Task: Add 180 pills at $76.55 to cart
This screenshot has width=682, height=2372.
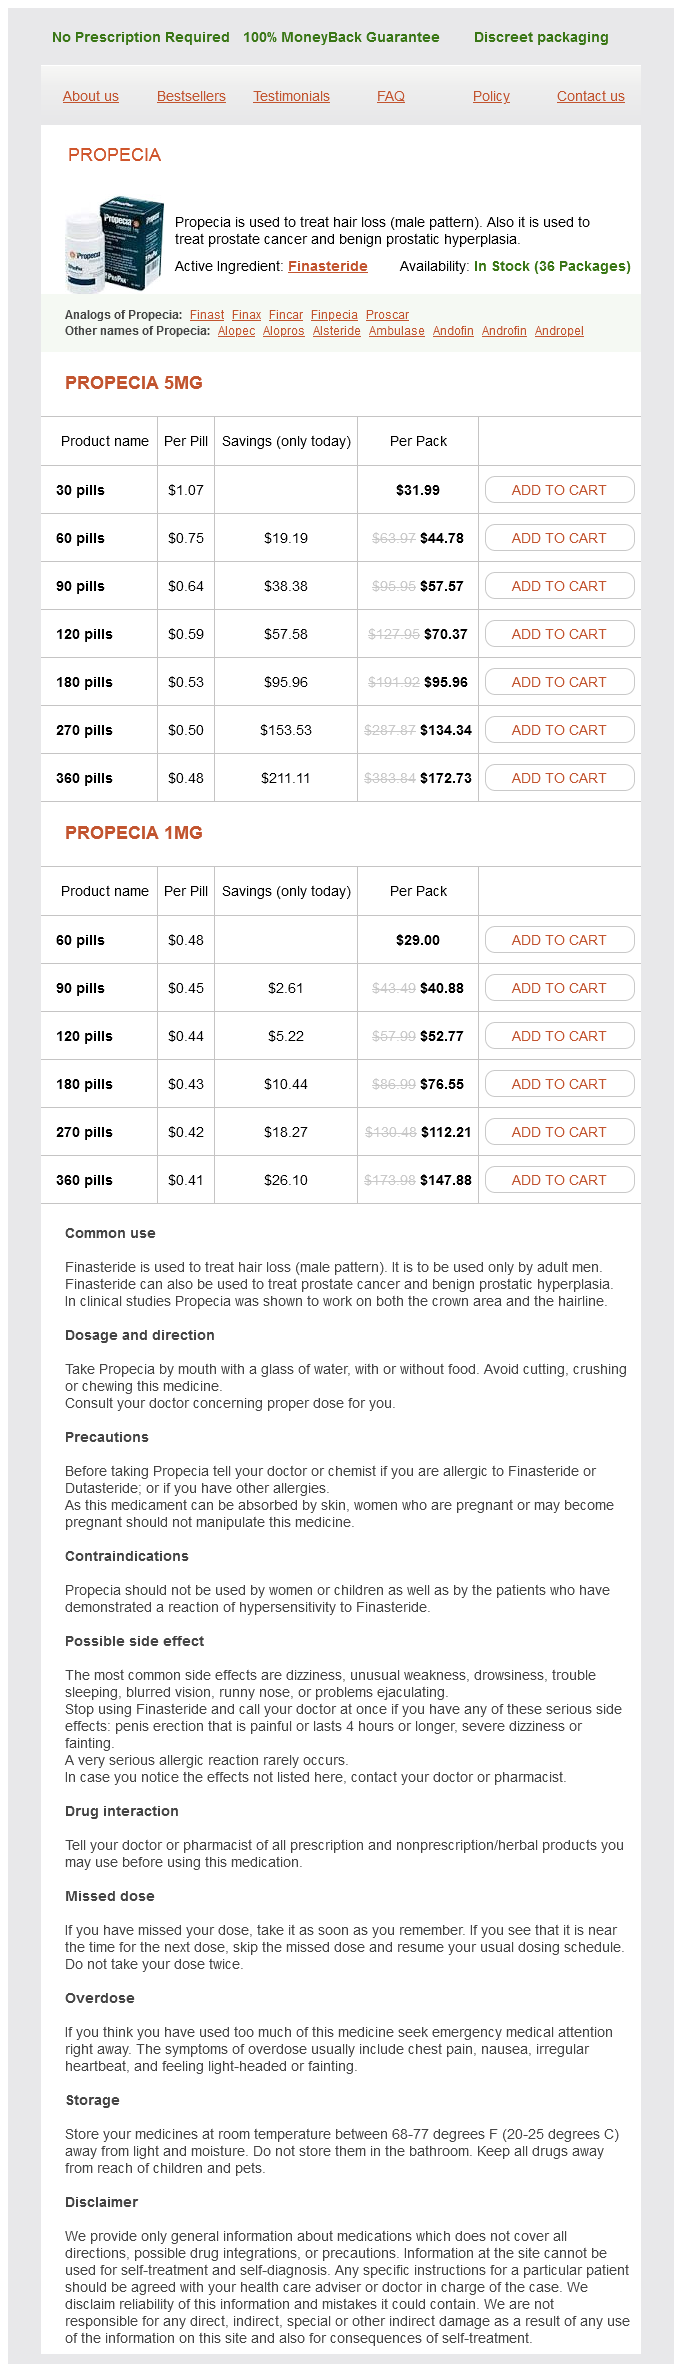Action: pyautogui.click(x=559, y=1084)
